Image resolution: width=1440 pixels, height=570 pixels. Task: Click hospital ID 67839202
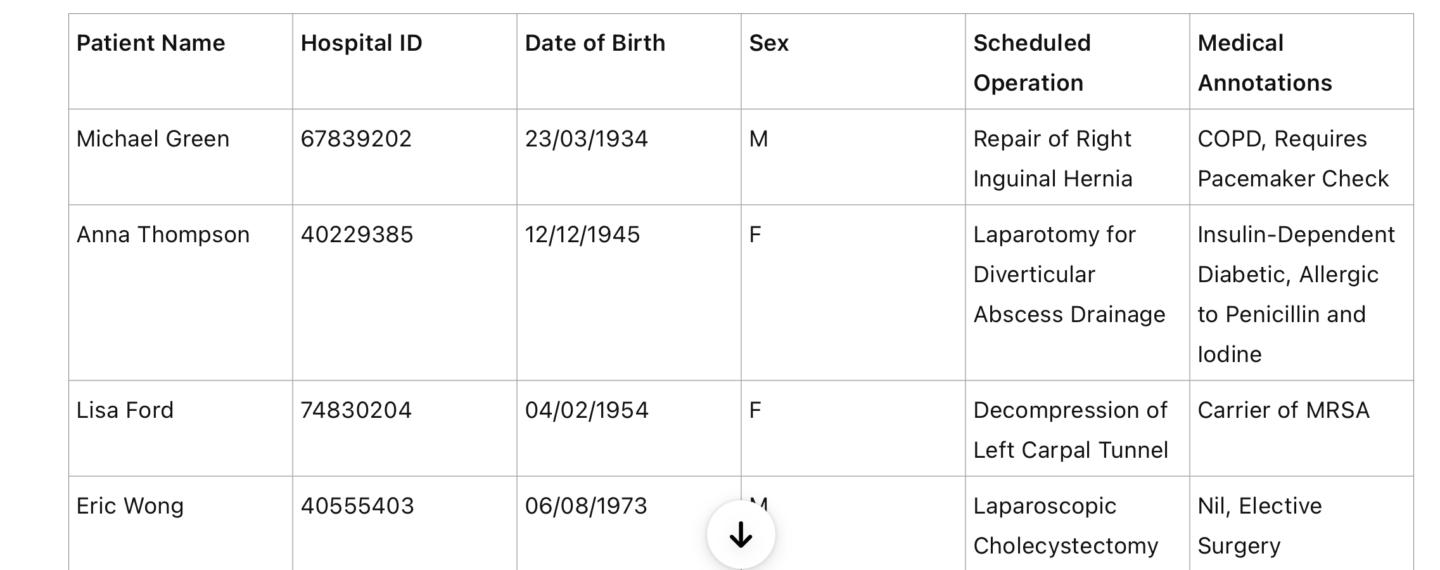point(356,139)
